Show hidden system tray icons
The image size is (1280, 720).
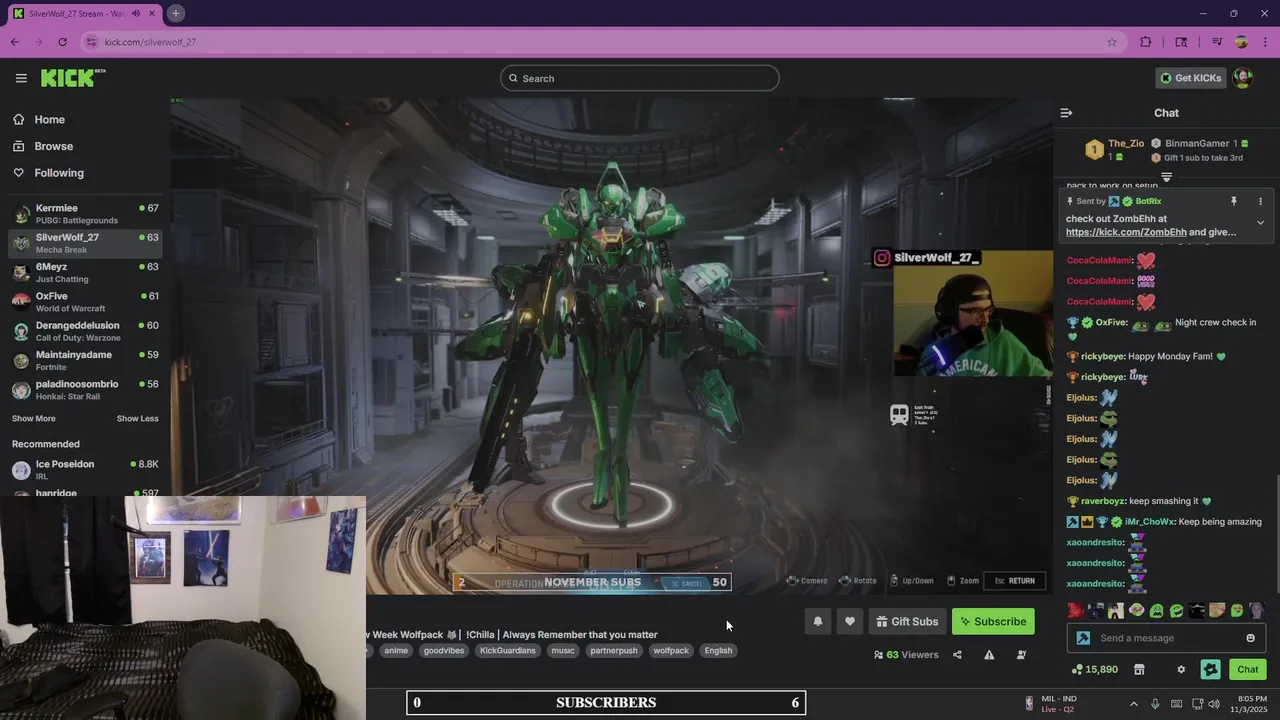point(1133,703)
